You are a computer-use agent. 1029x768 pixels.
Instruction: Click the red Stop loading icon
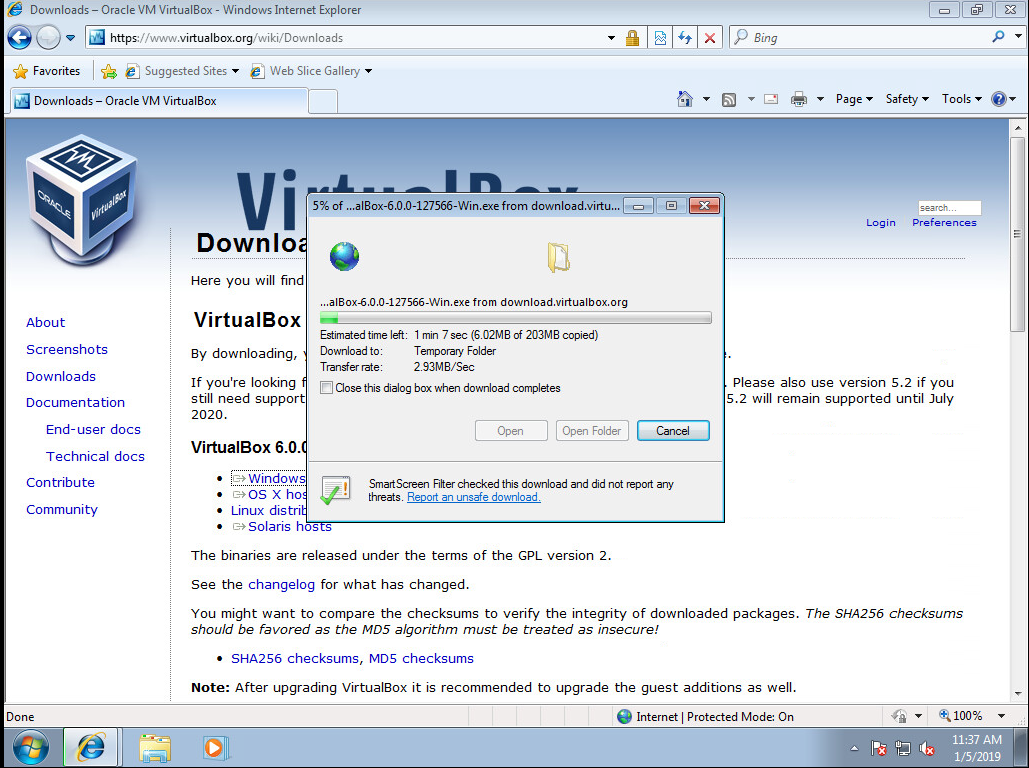709,37
